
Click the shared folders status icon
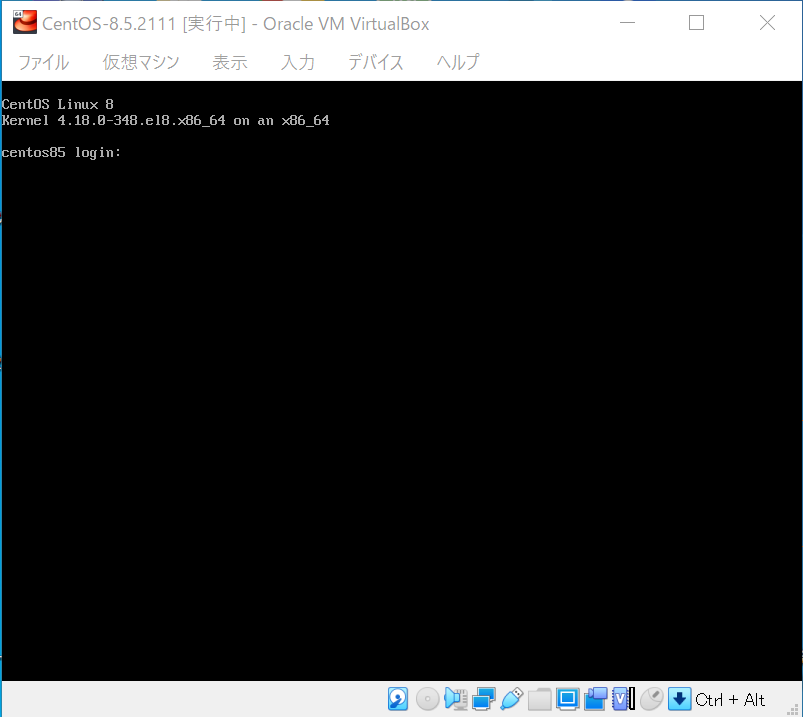coord(539,699)
